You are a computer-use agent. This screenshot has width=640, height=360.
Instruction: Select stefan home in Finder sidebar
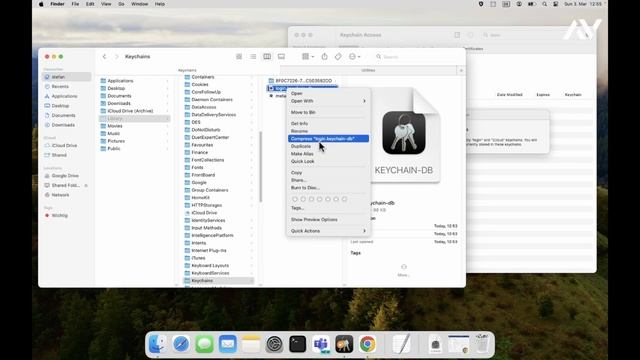point(67,77)
